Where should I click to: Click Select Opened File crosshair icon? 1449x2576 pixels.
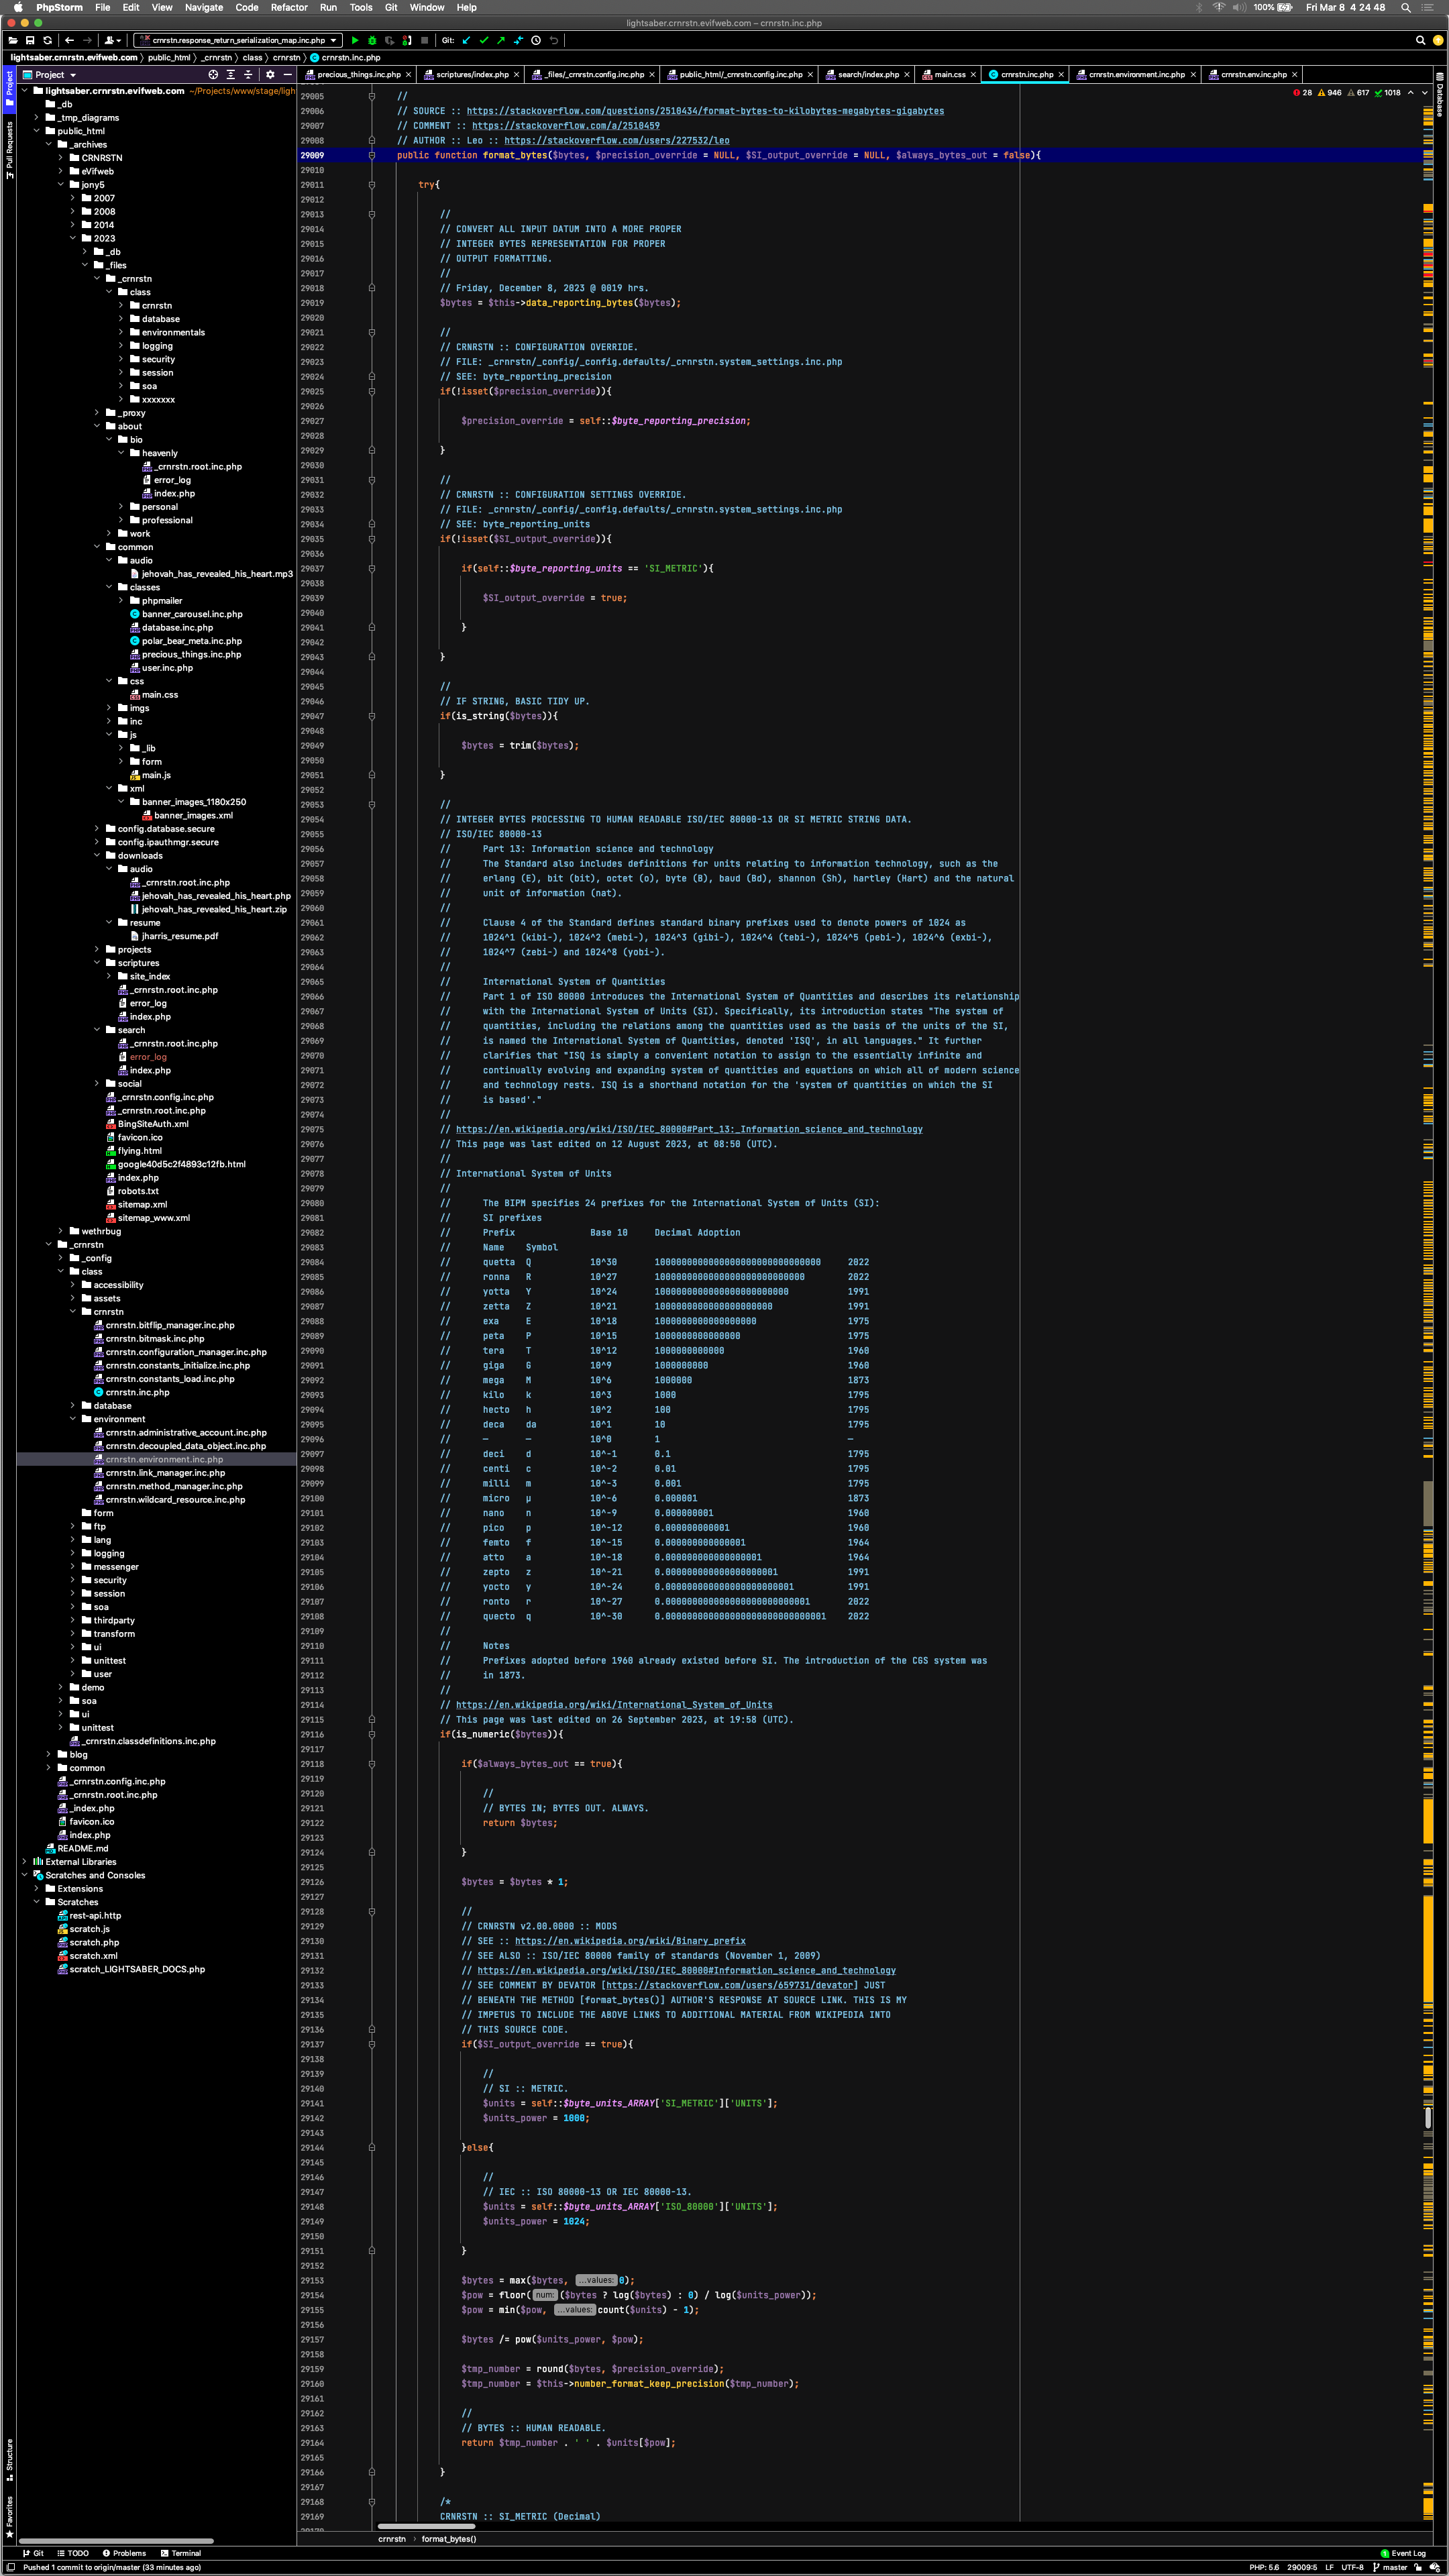(x=213, y=74)
